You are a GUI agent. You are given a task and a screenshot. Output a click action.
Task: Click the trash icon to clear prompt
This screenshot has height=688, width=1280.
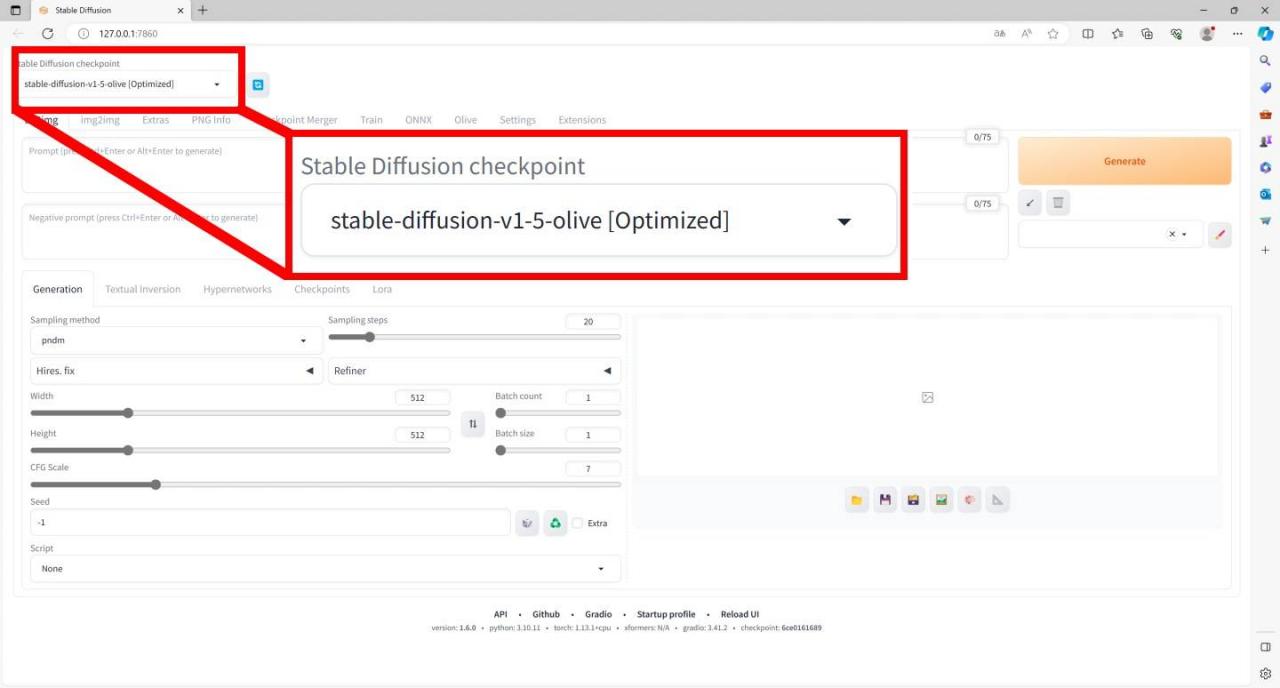click(1058, 203)
